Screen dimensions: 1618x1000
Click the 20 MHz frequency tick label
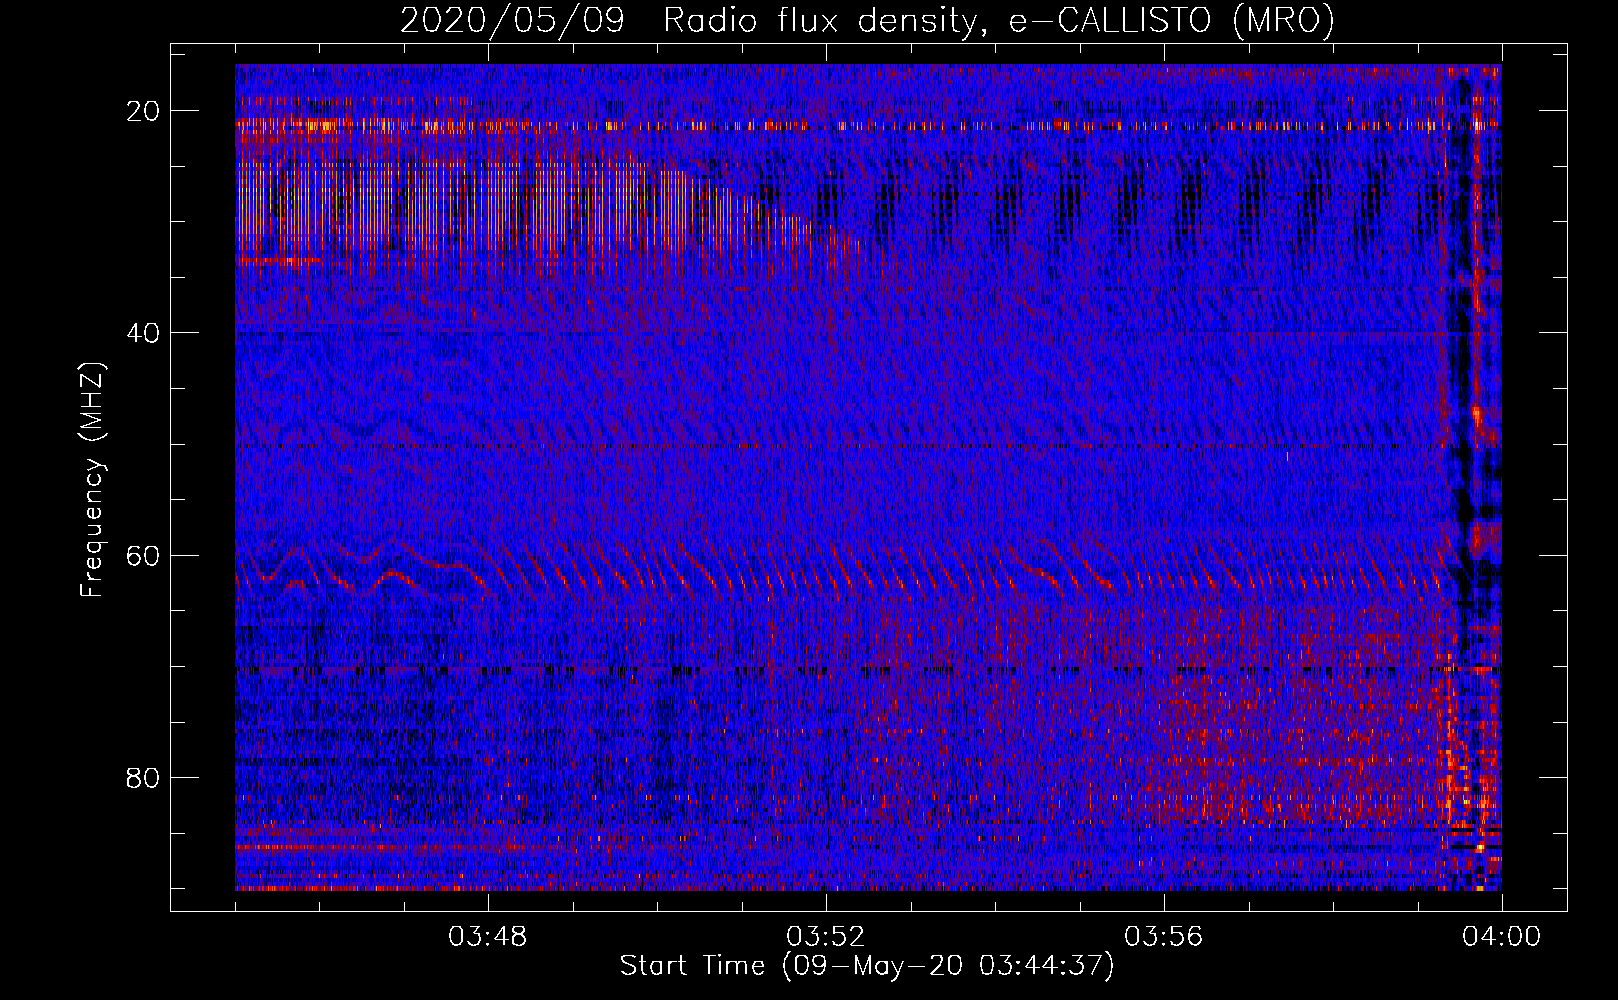[x=143, y=111]
